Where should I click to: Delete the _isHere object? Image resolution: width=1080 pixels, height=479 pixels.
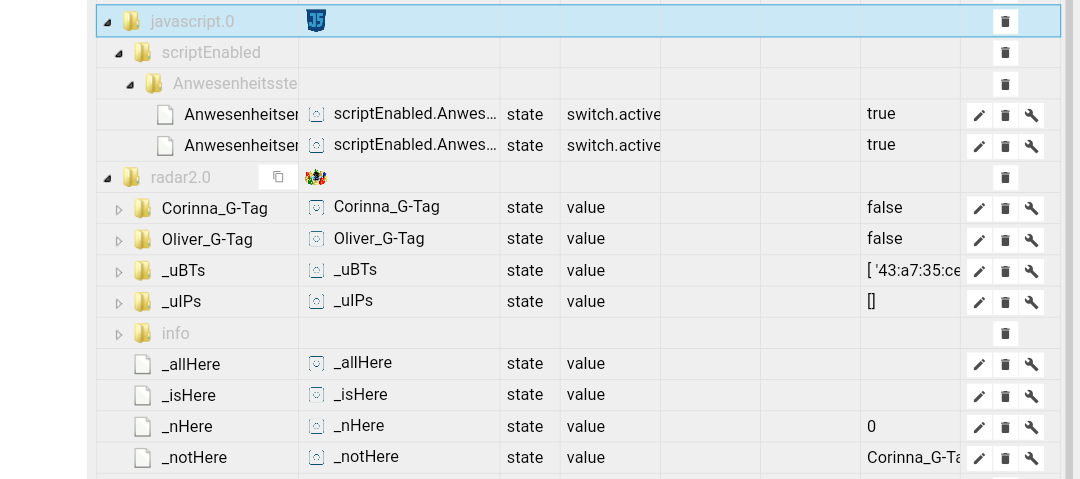(1005, 396)
